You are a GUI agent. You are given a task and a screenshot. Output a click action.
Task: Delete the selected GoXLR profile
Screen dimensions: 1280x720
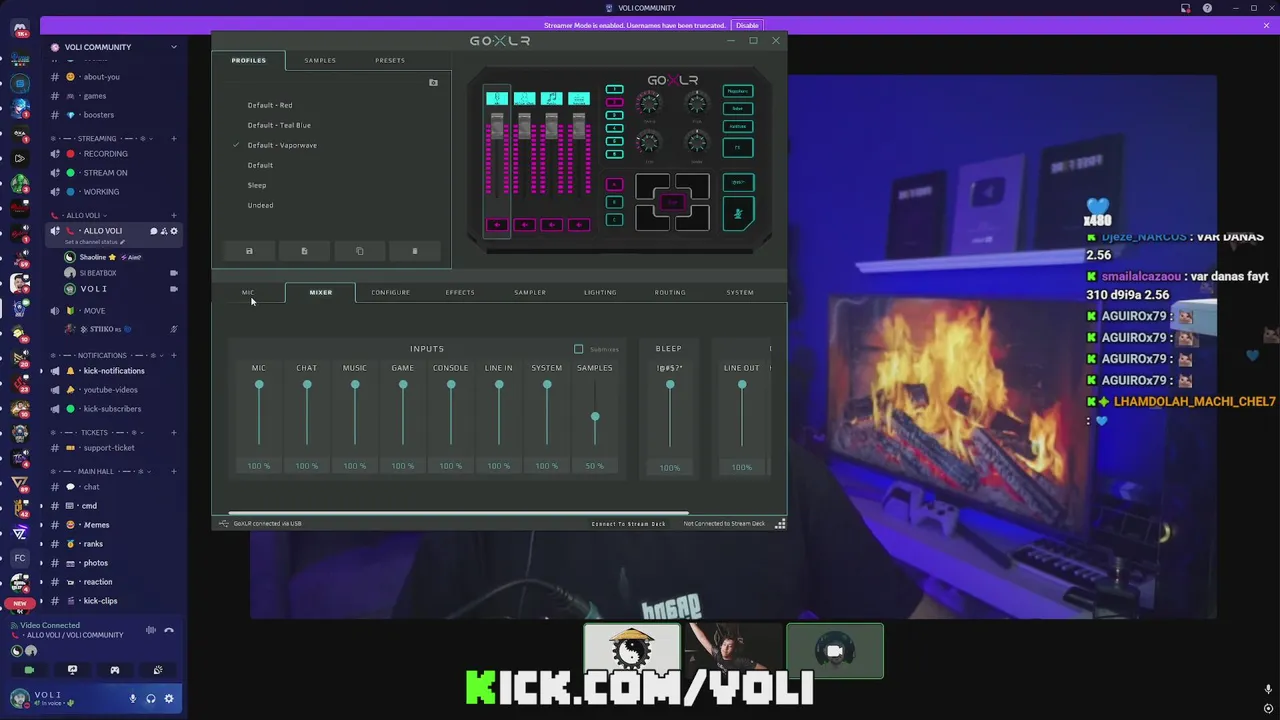(415, 251)
